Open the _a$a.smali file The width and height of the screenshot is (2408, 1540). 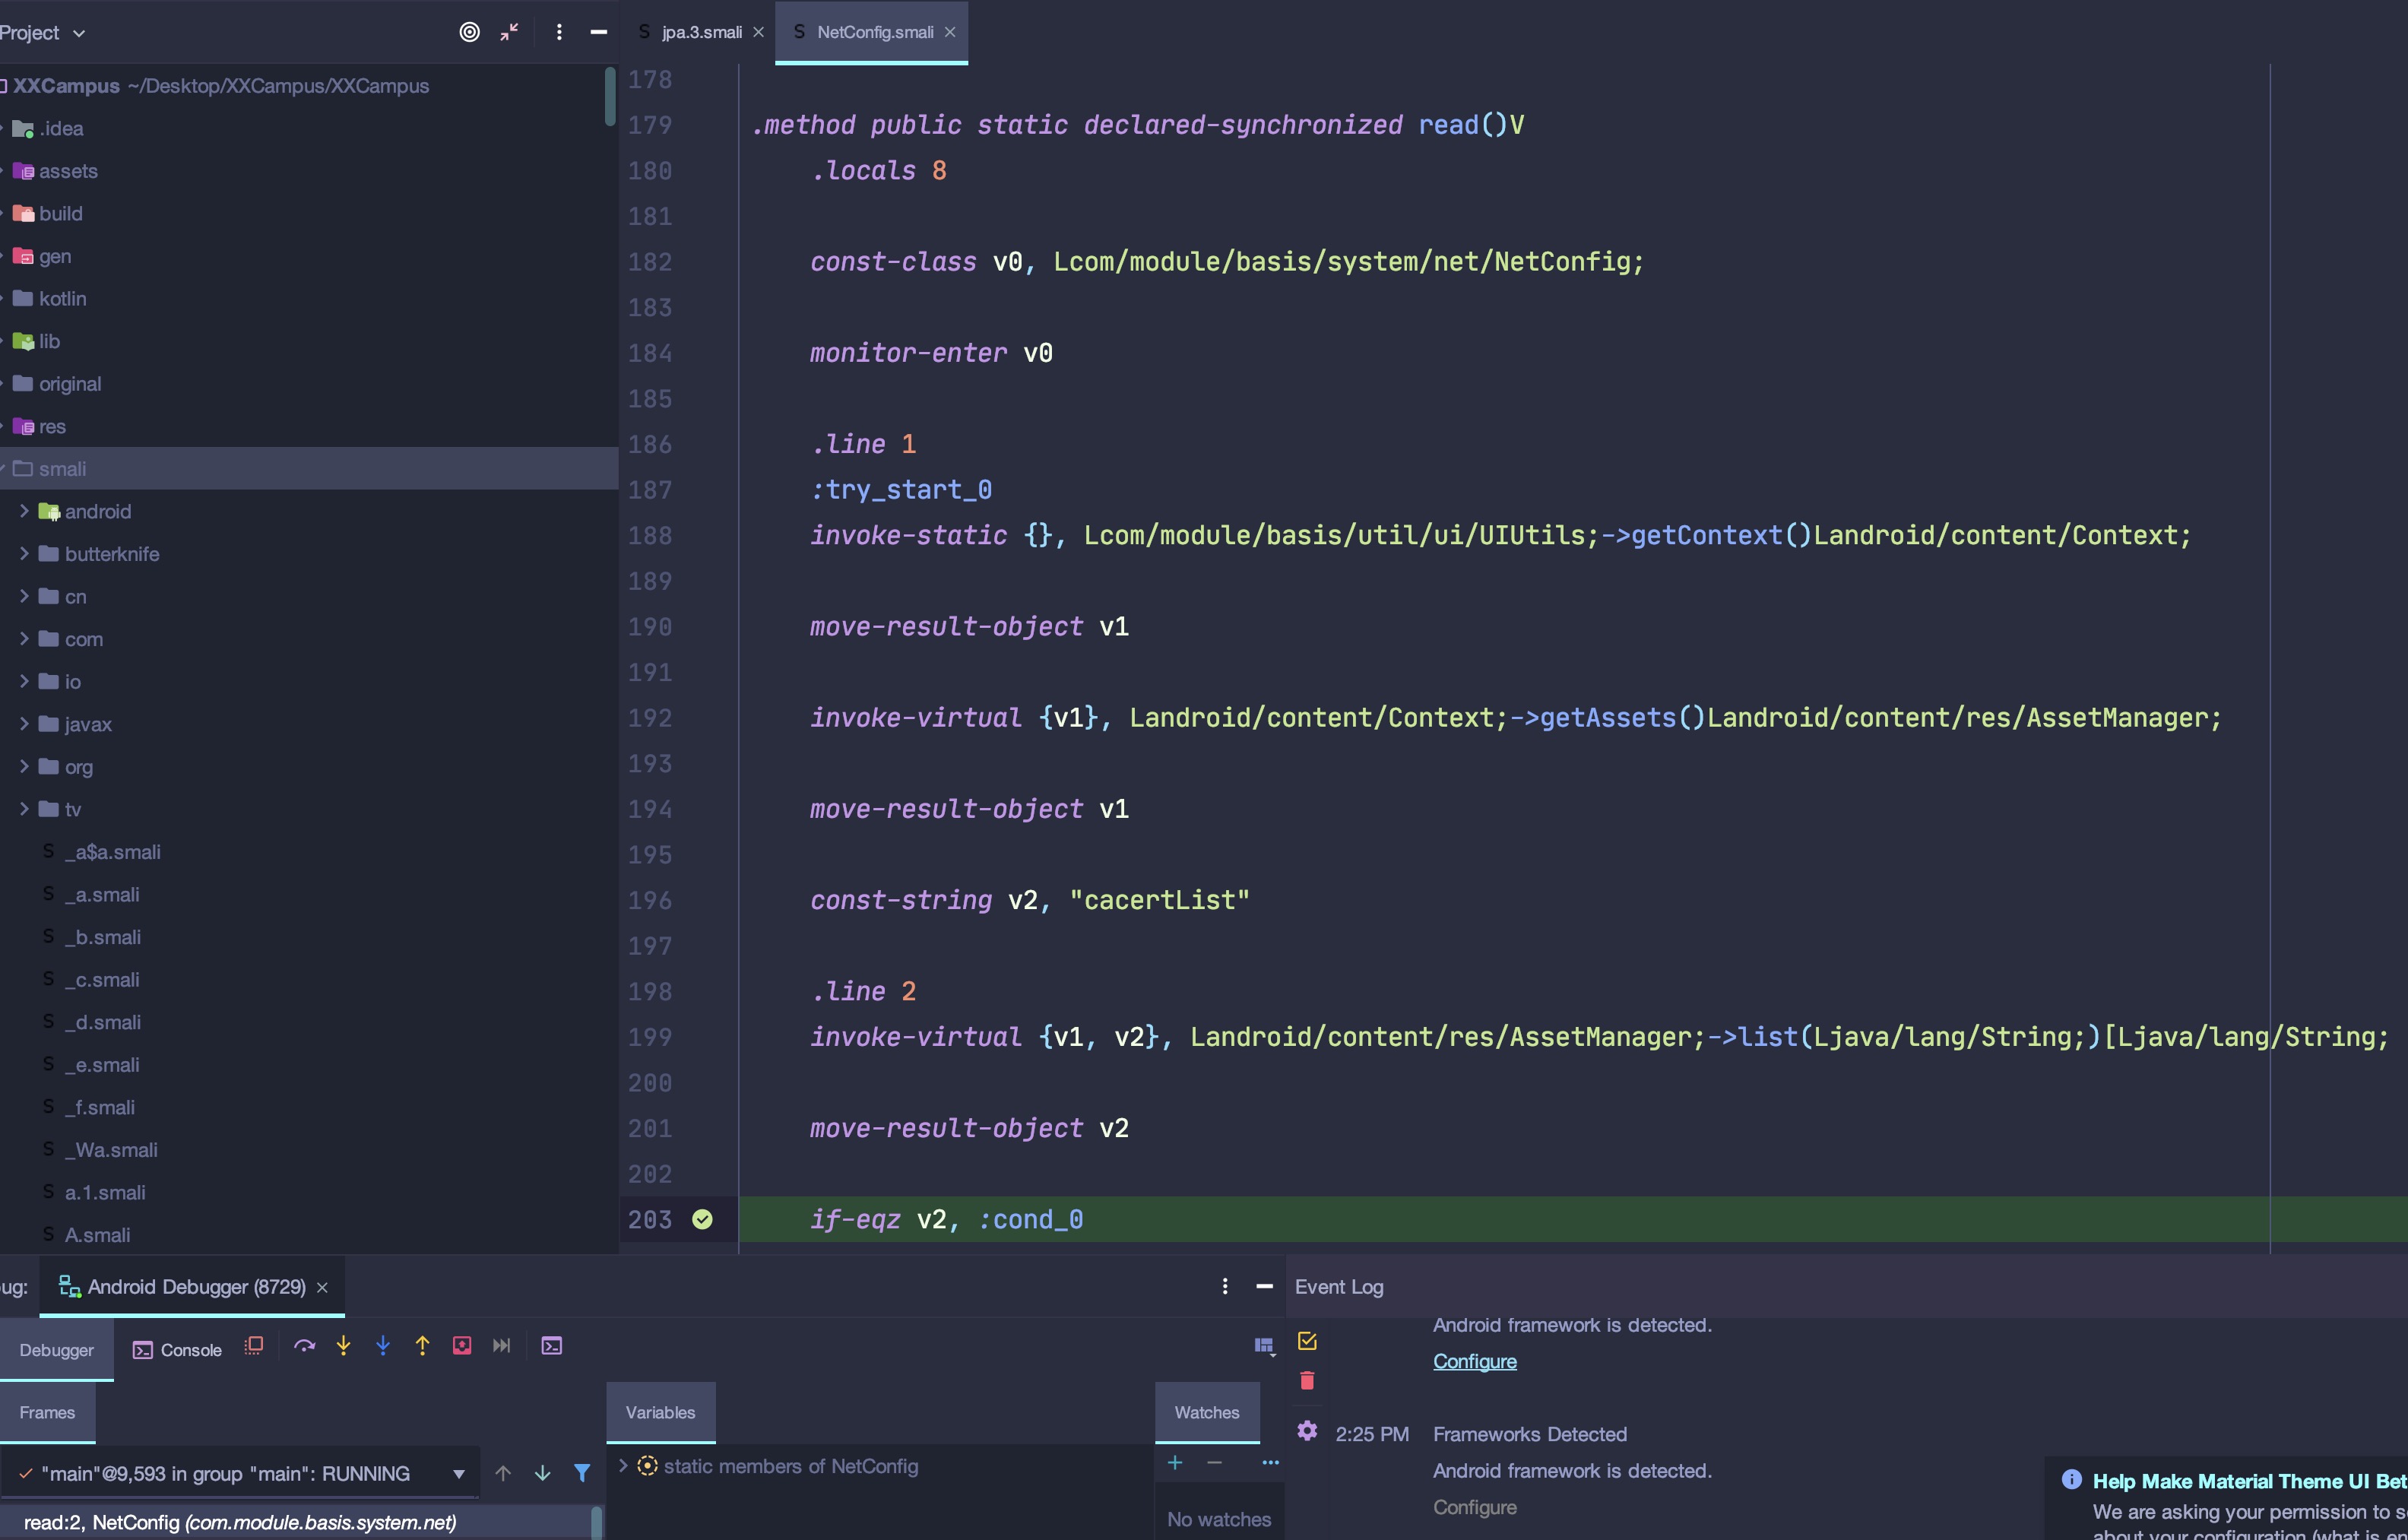(112, 852)
